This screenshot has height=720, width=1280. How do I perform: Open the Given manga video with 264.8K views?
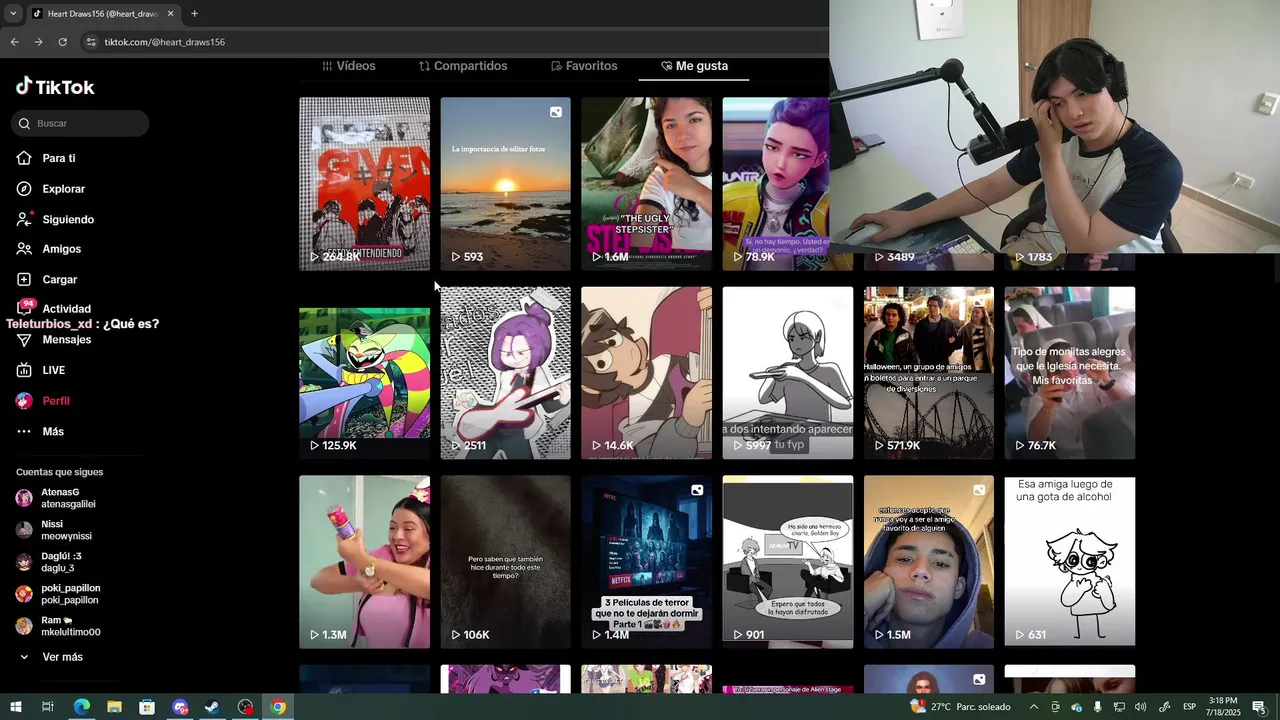[364, 184]
